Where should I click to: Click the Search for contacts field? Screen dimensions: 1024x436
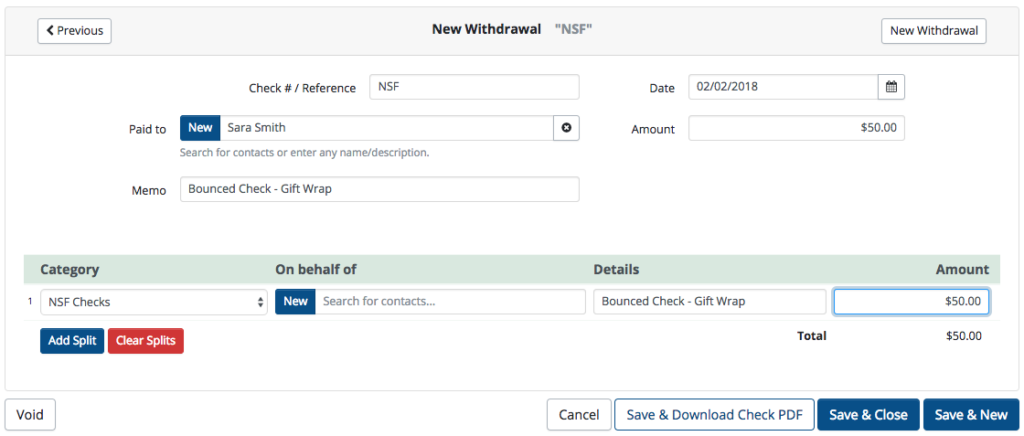(450, 302)
